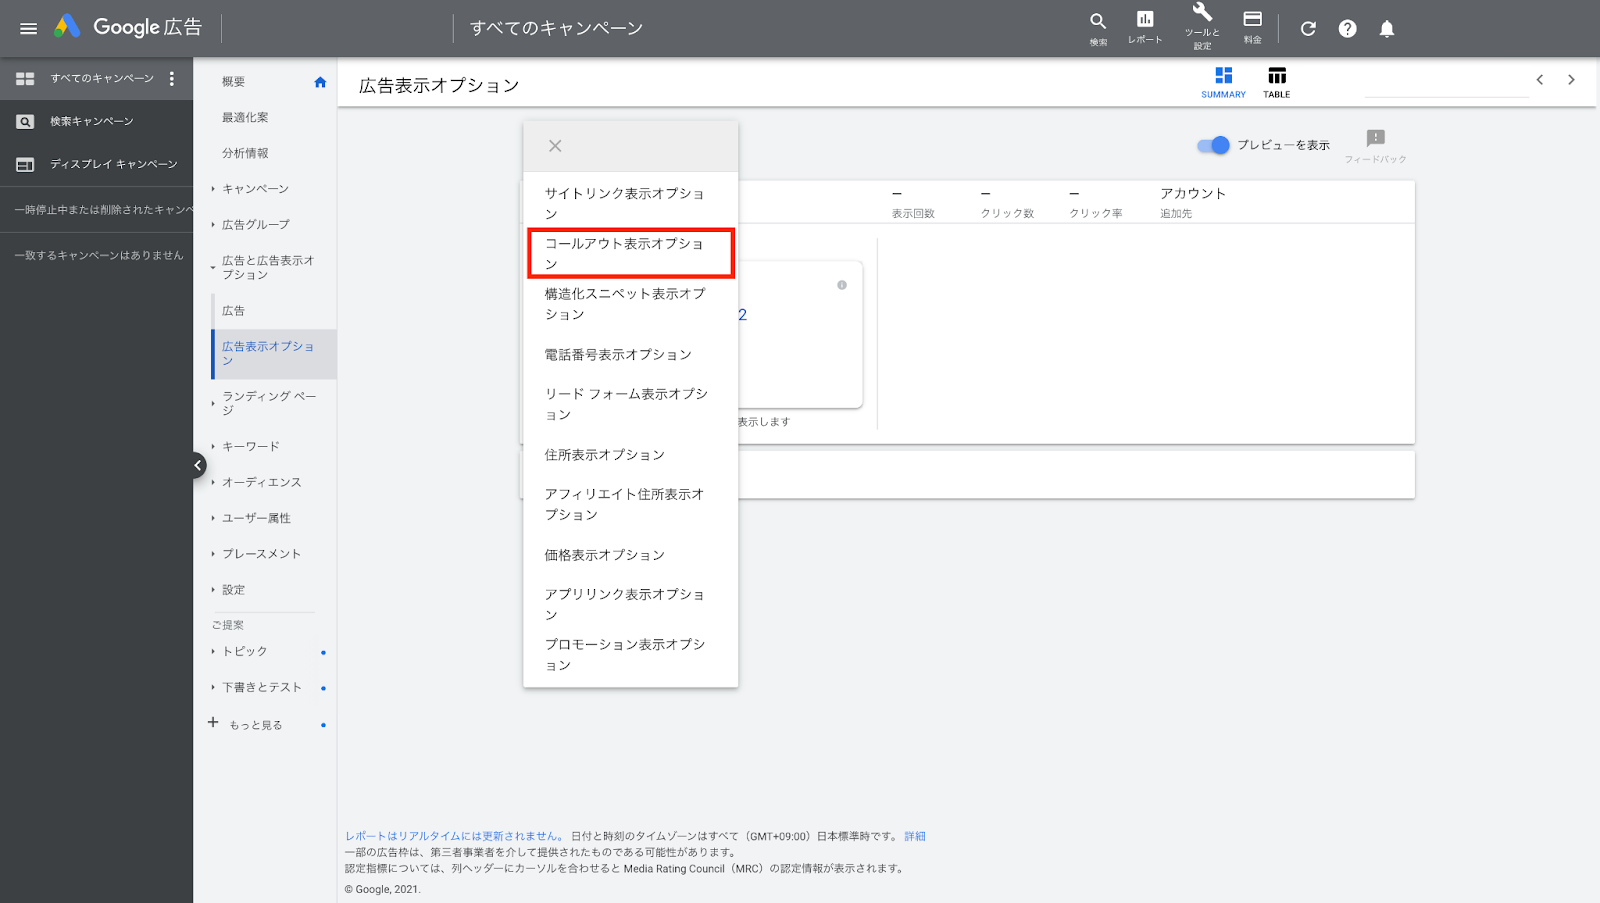Viewport: 1600px width, 903px height.
Task: Select サイトリンク表示オプション from menu
Action: coord(630,203)
